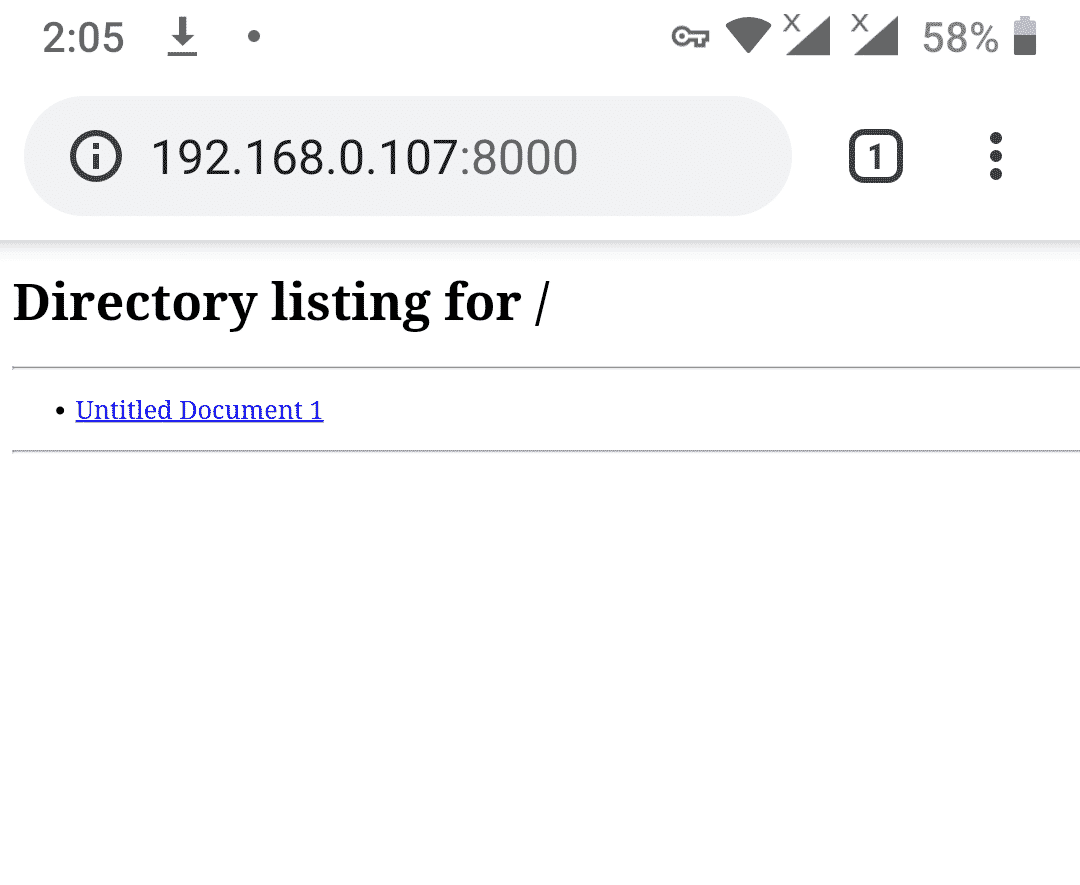Tap the VPN key status icon
Screen dimensions: 1080x885
pos(690,38)
